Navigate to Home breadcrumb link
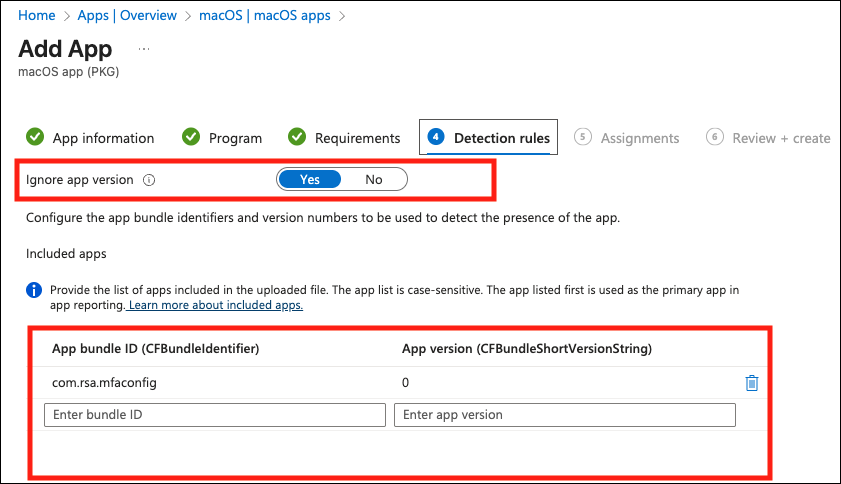Image resolution: width=841 pixels, height=484 pixels. [37, 16]
